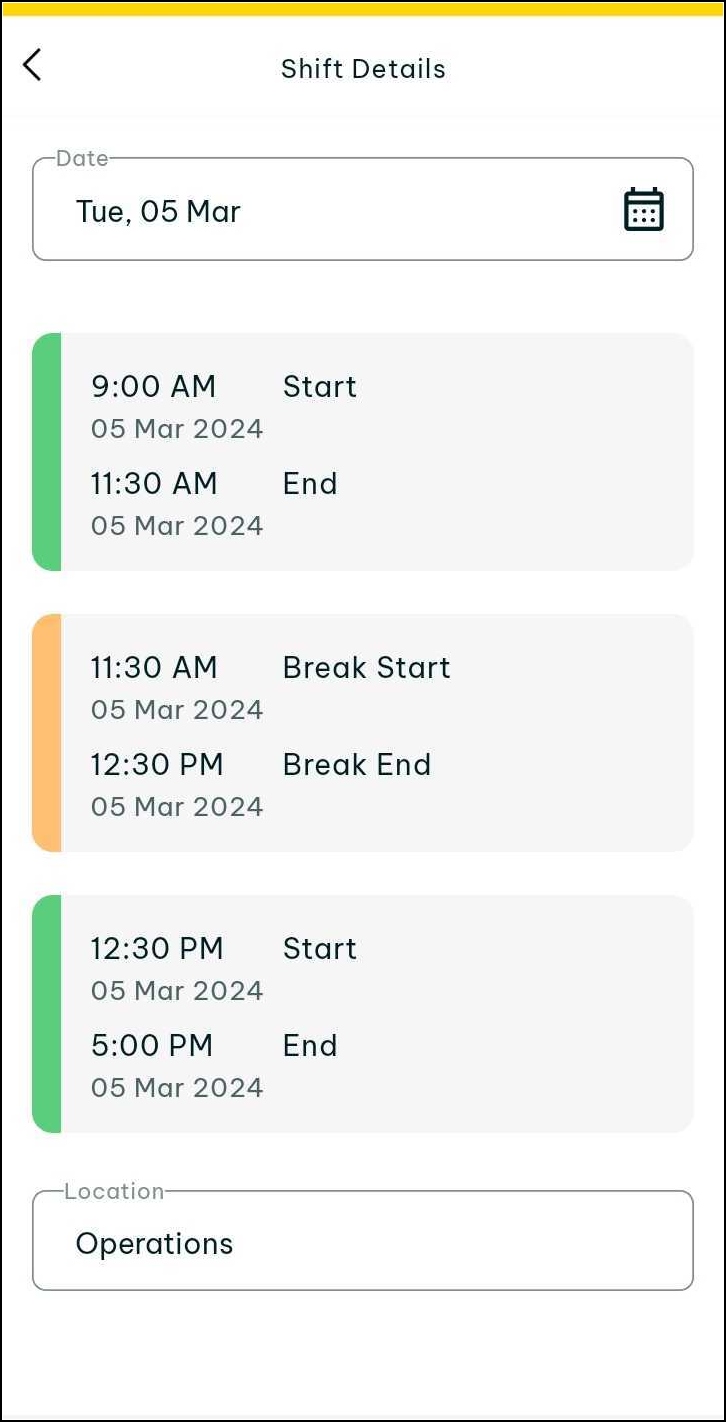The image size is (726, 1422).
Task: Select the 12:30 PM Break End time
Action: [157, 765]
